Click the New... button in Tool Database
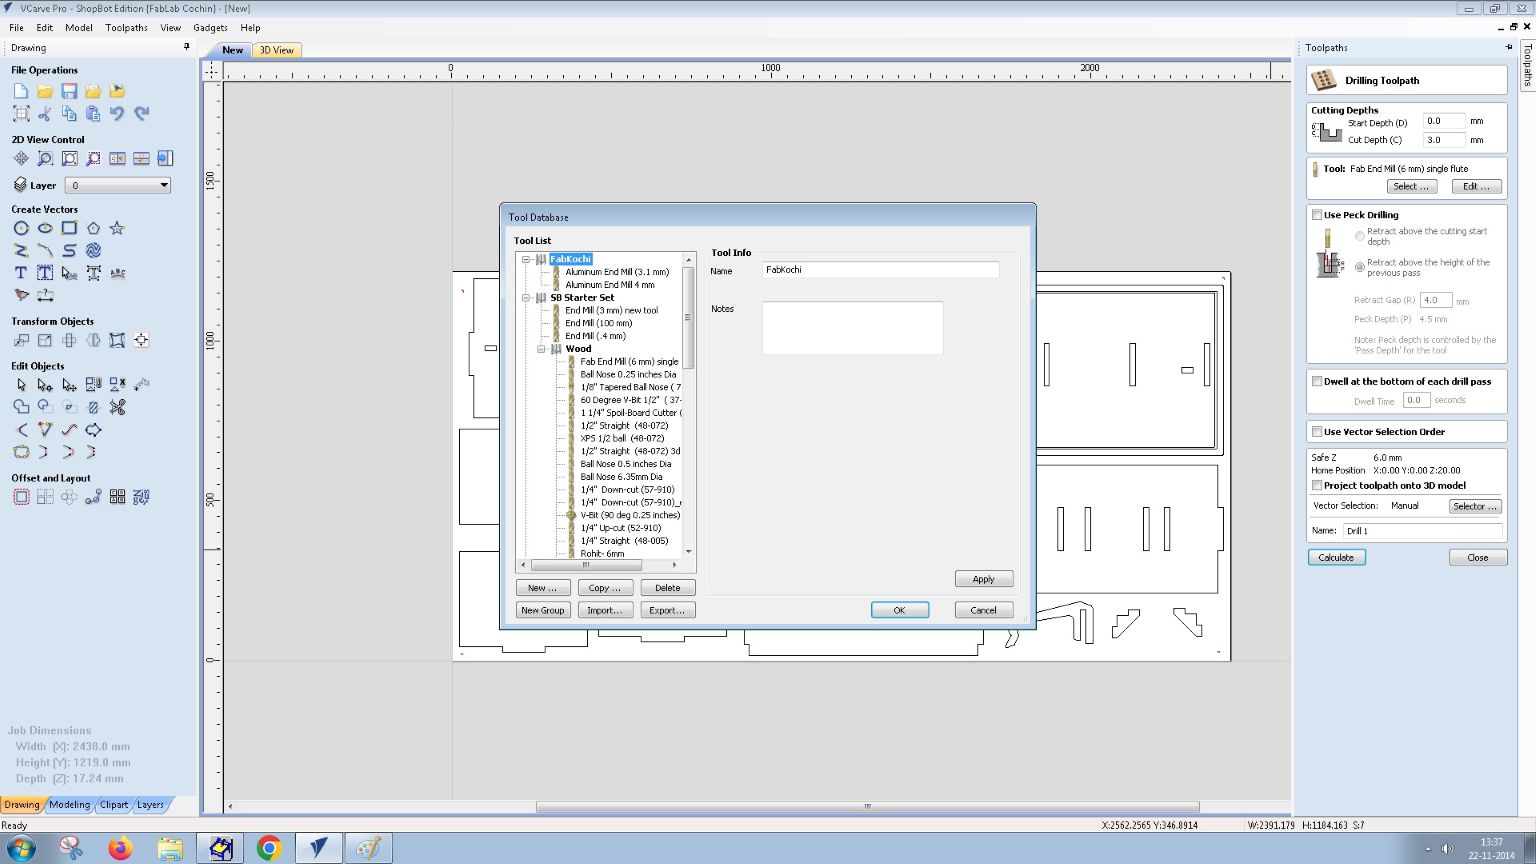 [x=543, y=588]
